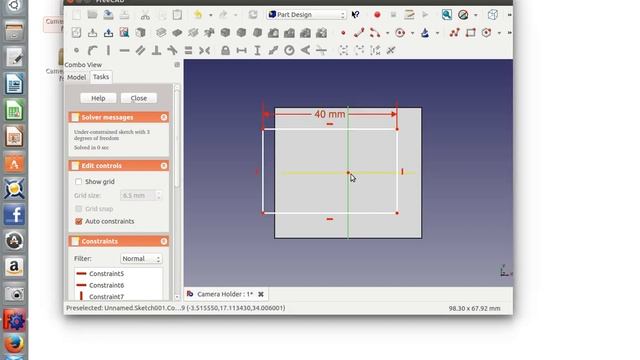Open the circle tool dropdown arrow
This screenshot has height=360, width=640.
(412, 33)
